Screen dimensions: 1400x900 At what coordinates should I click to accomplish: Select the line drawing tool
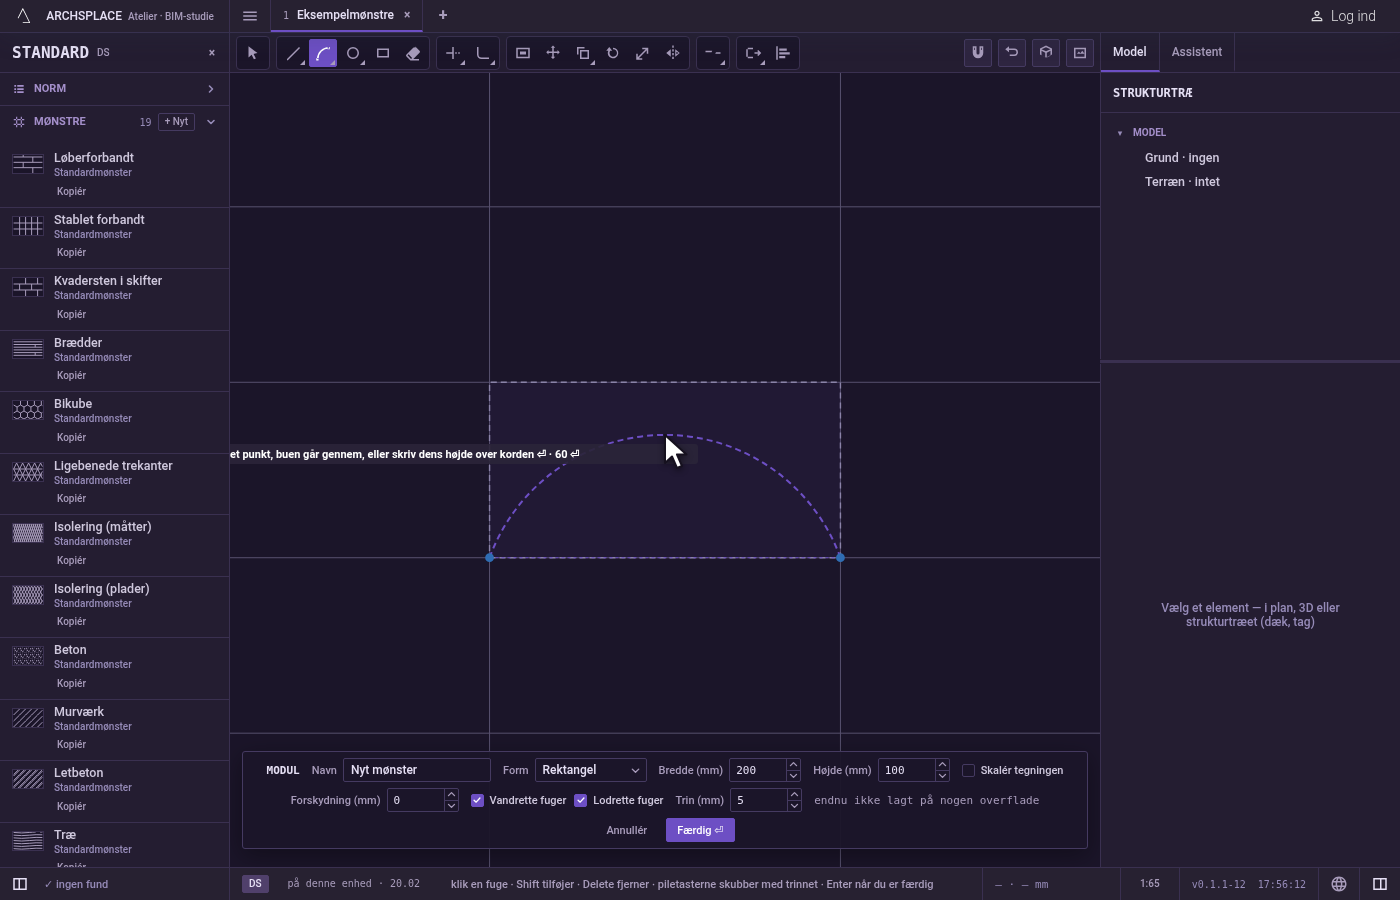click(293, 53)
